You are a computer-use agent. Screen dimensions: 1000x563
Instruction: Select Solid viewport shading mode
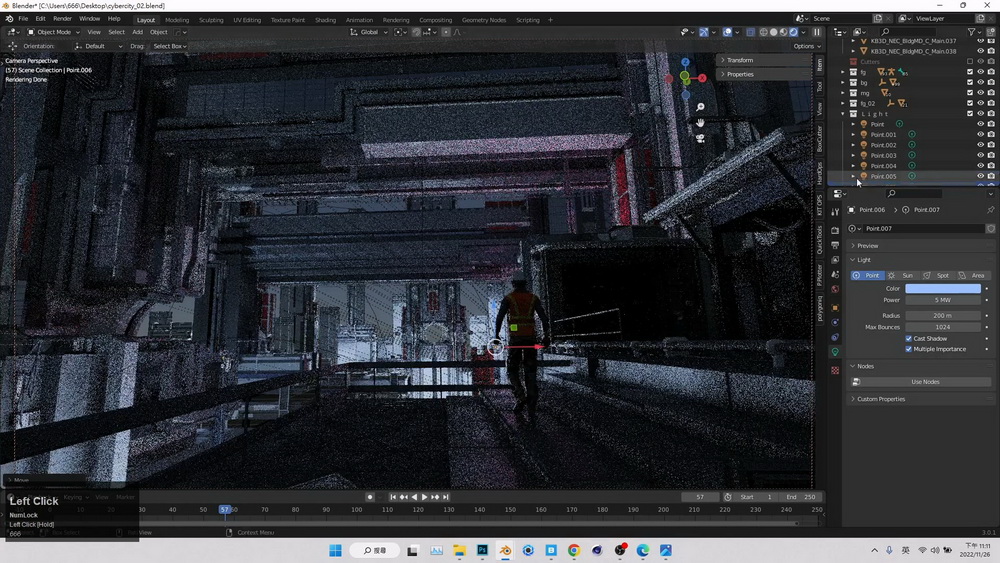click(774, 32)
